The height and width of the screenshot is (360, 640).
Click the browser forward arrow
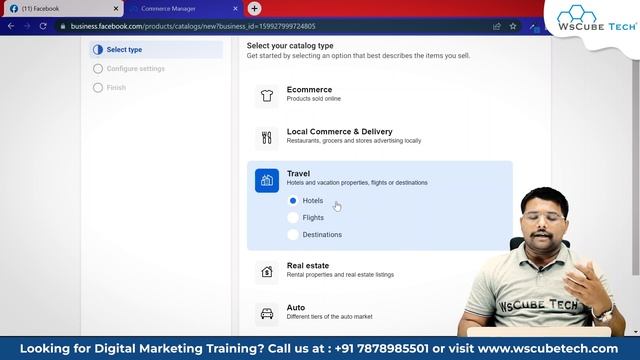coord(27,26)
